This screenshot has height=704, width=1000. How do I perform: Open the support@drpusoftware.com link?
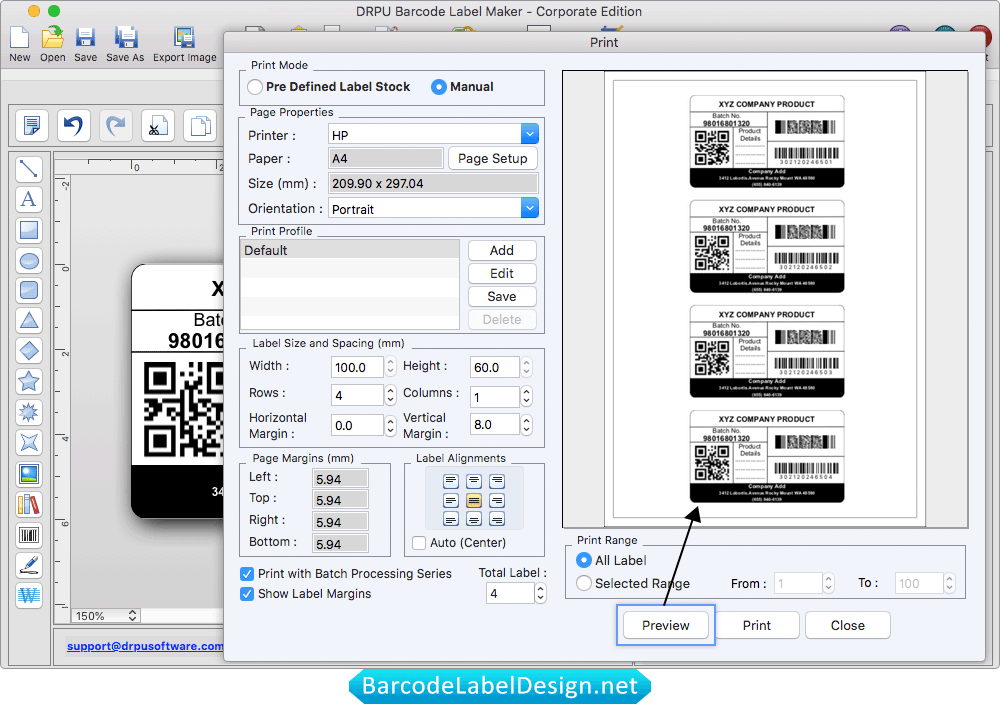[x=145, y=646]
